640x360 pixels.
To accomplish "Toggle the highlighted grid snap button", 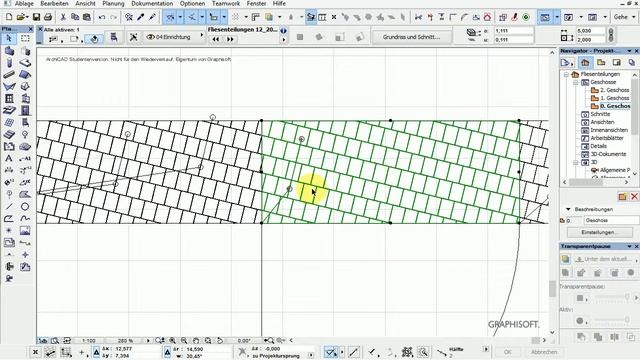I will pos(213,17).
